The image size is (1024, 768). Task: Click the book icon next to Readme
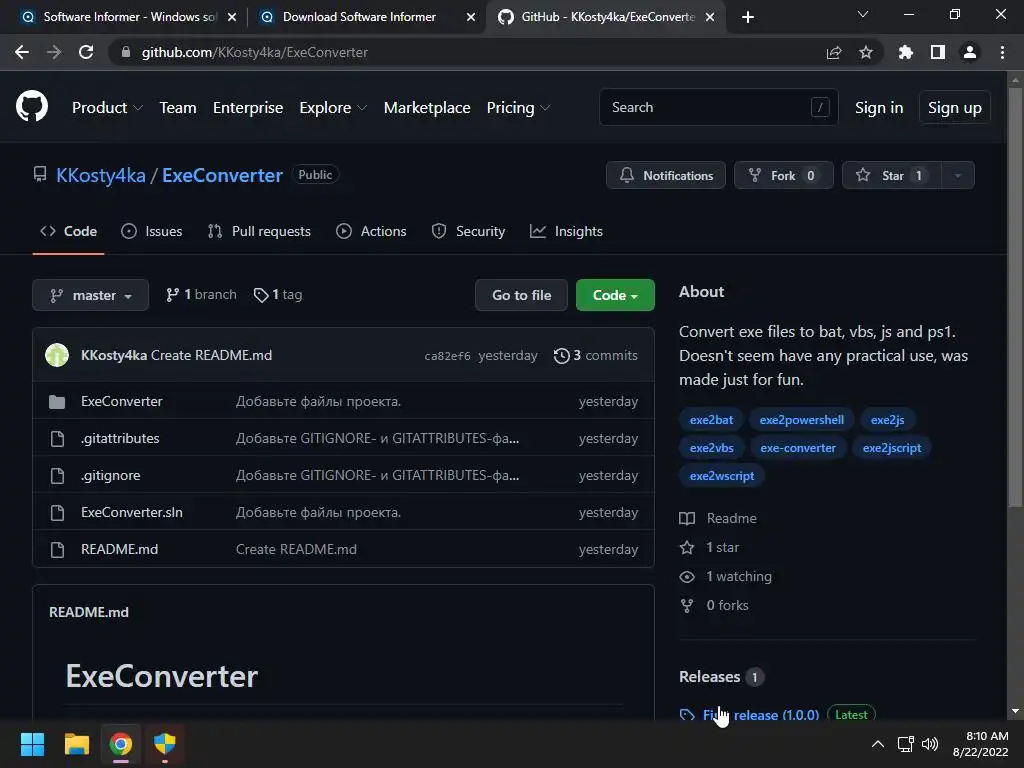(x=687, y=519)
